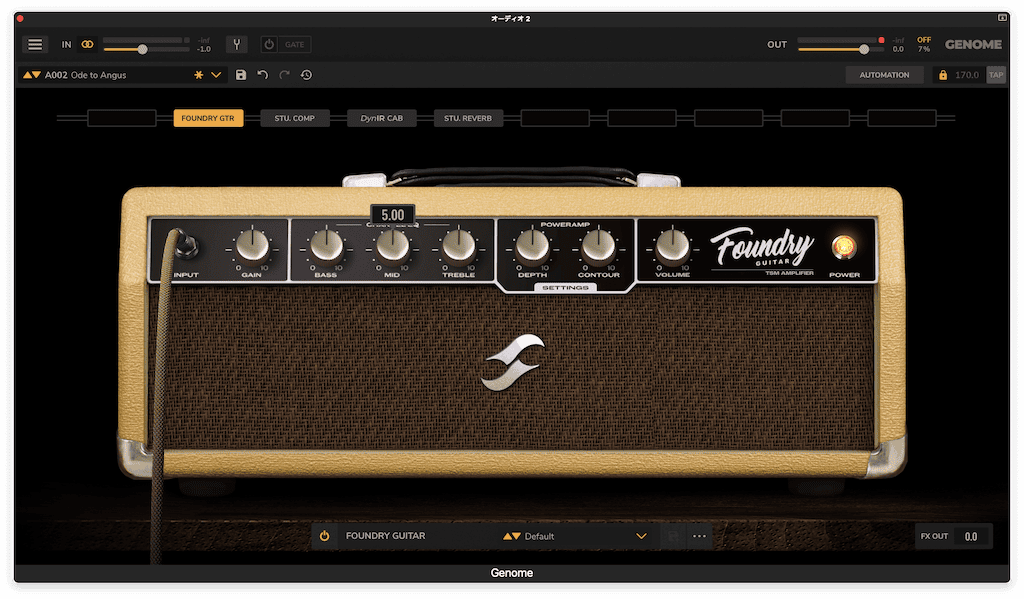Save the preset with the floppy disk icon
Screen dimensions: 1024x599
pos(241,75)
